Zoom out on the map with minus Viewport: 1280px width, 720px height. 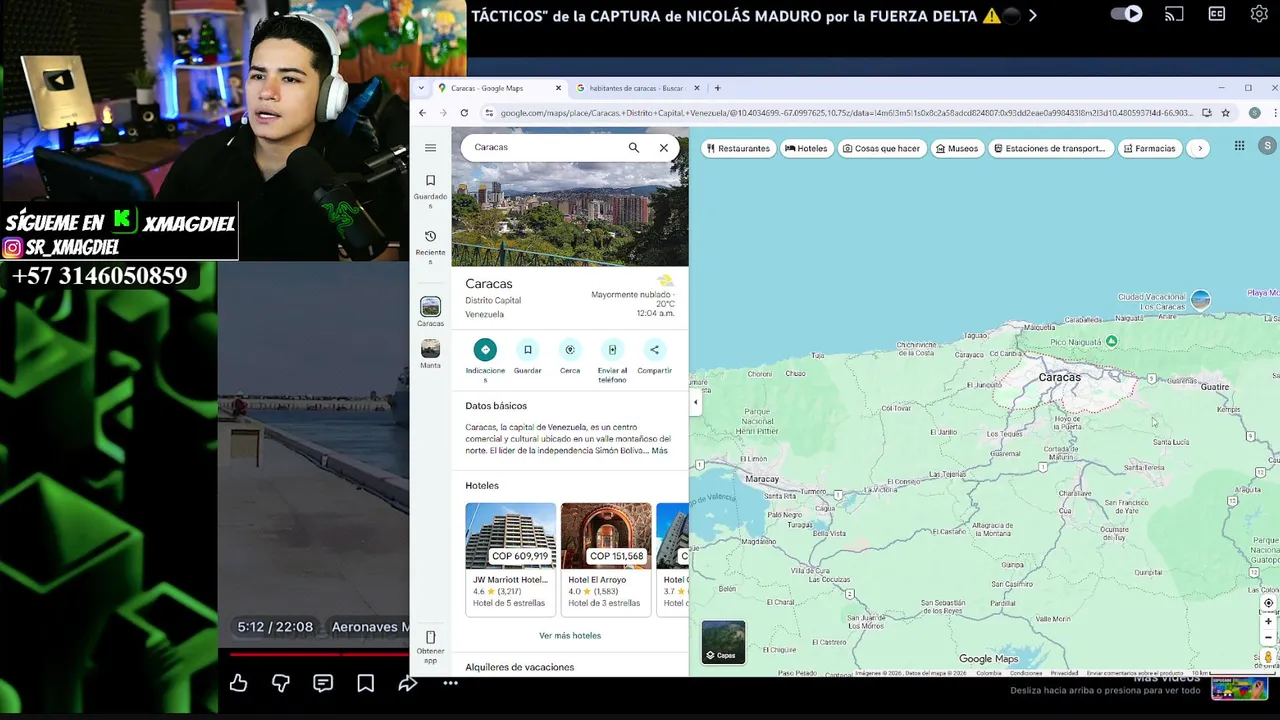pos(1268,637)
